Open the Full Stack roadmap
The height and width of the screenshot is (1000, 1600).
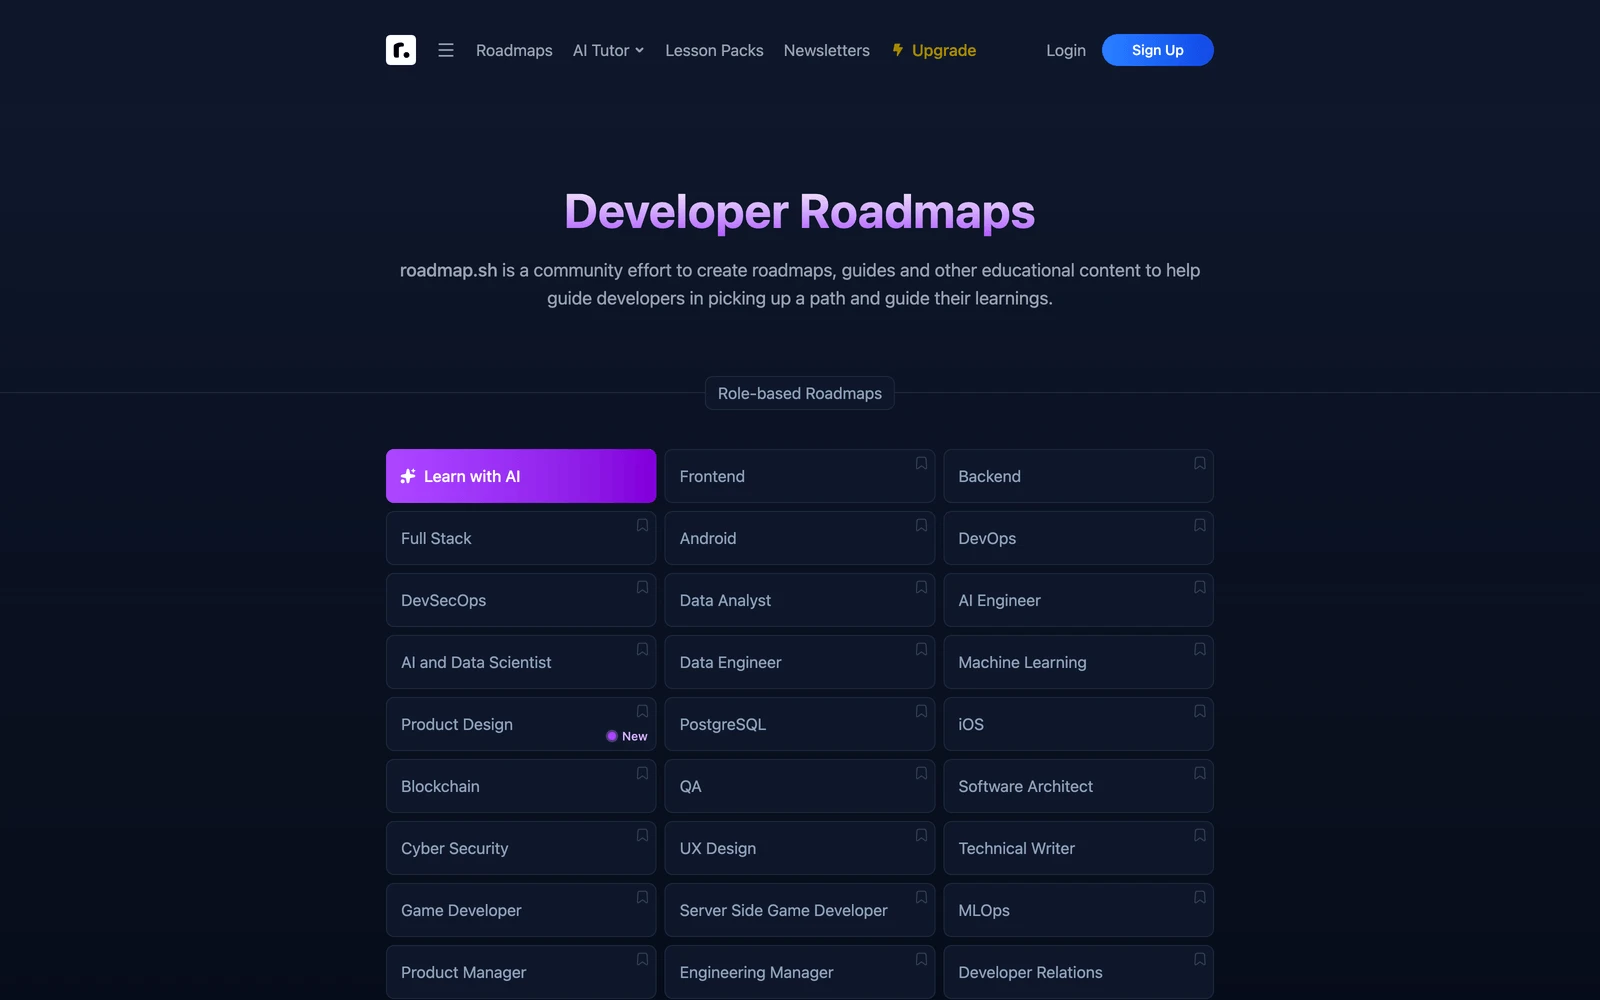click(x=521, y=538)
